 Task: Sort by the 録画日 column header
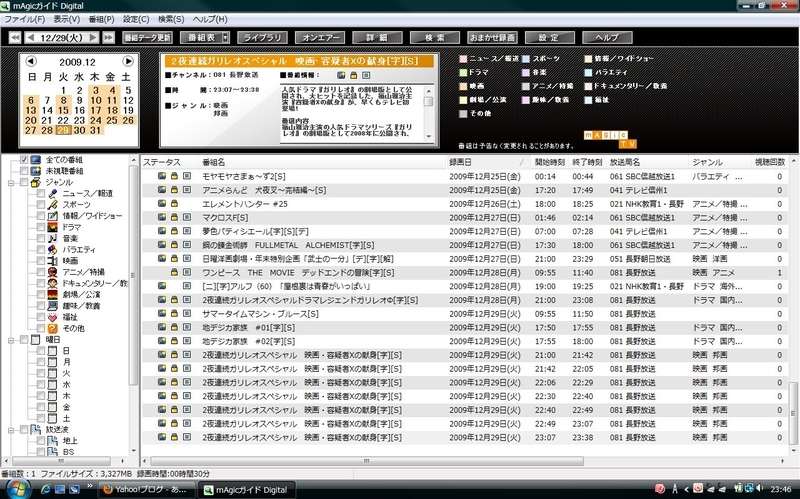[488, 162]
